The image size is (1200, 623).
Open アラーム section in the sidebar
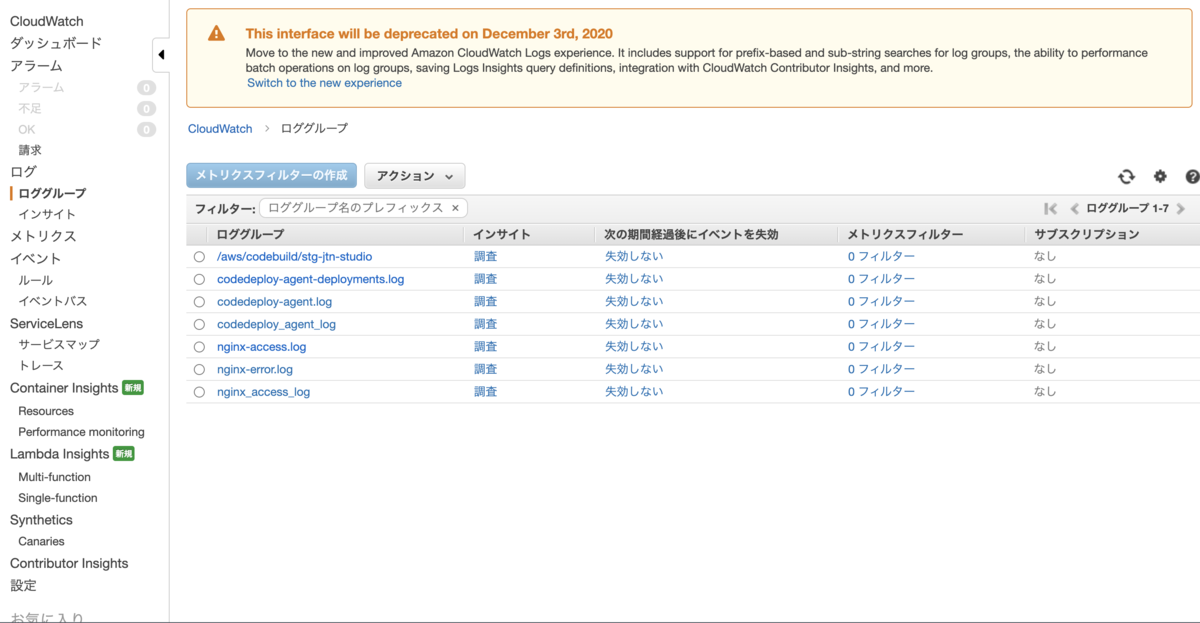(36, 65)
